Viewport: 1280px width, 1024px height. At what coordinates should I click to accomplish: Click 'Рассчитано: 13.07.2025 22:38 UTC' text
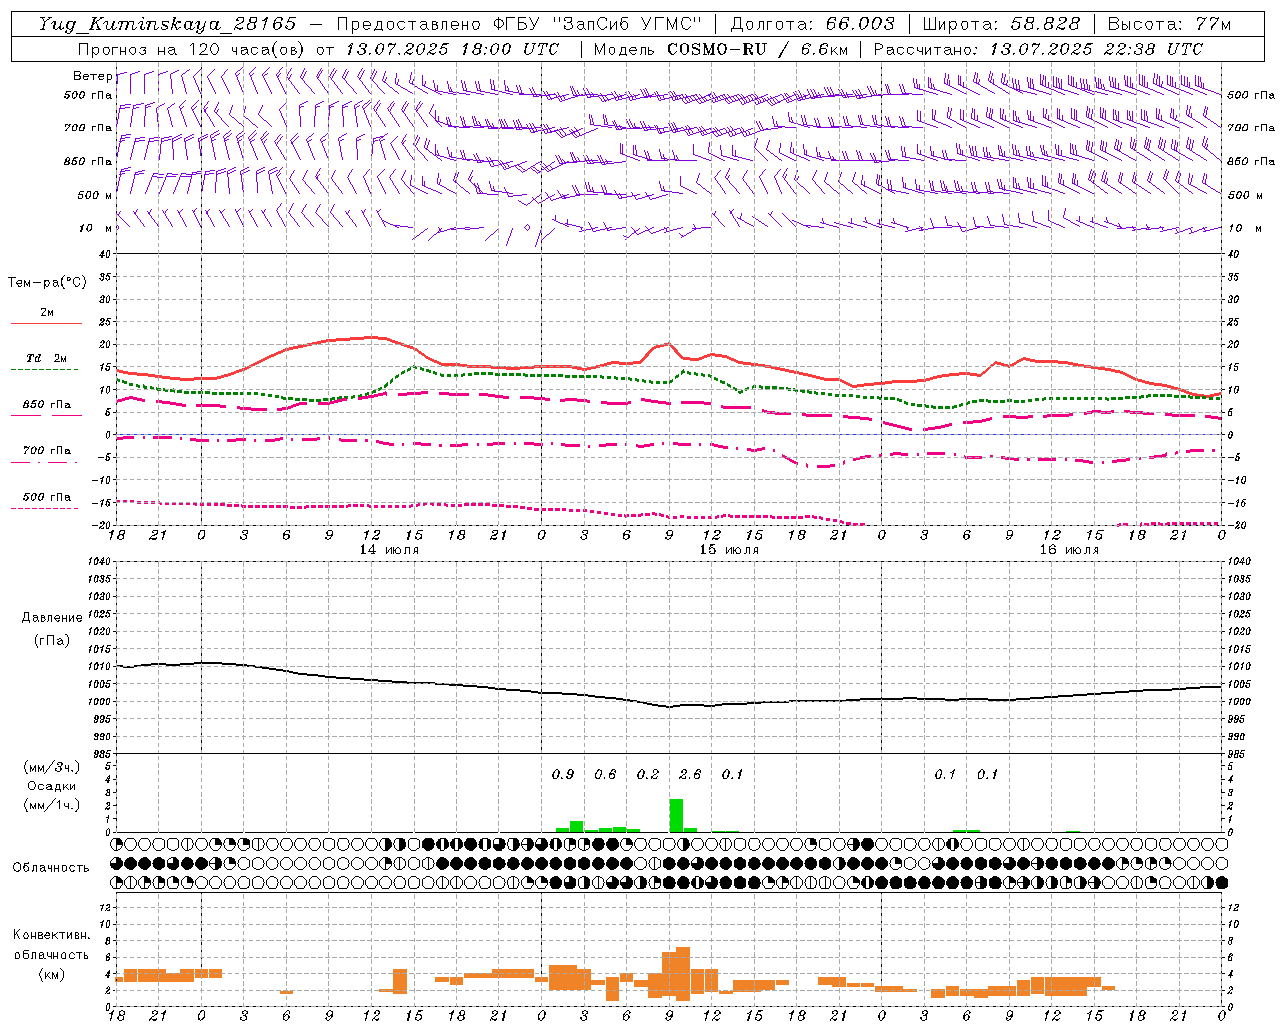click(x=1038, y=49)
